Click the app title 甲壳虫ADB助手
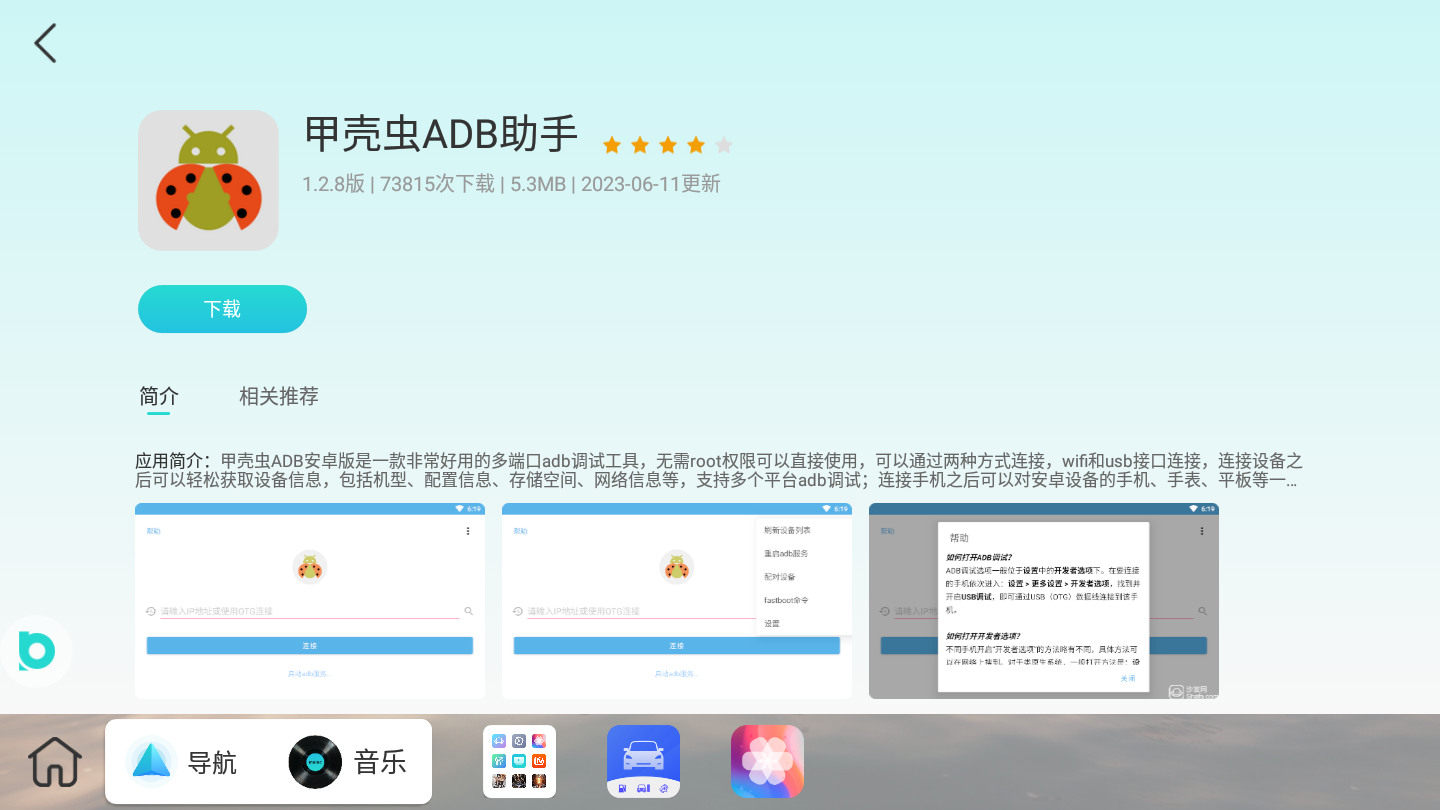The width and height of the screenshot is (1440, 810). tap(441, 135)
